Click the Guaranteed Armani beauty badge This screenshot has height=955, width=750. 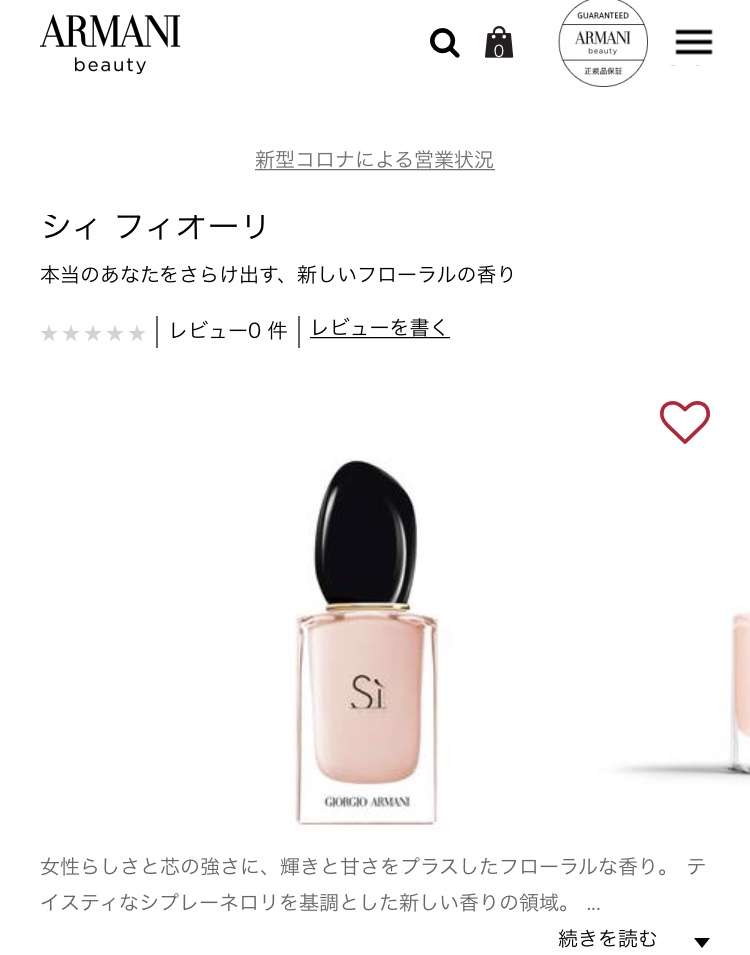[x=603, y=43]
